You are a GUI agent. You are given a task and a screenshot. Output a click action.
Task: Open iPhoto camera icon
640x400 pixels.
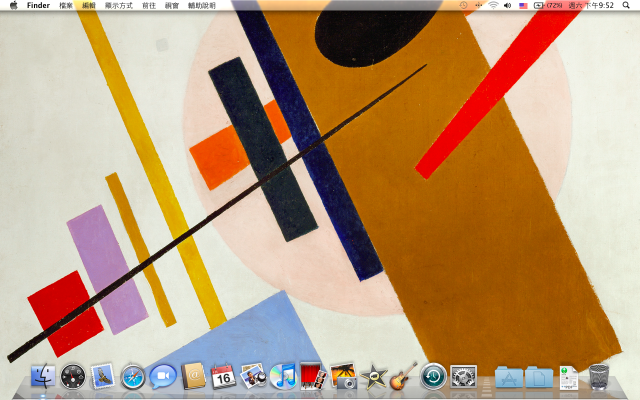click(x=343, y=376)
